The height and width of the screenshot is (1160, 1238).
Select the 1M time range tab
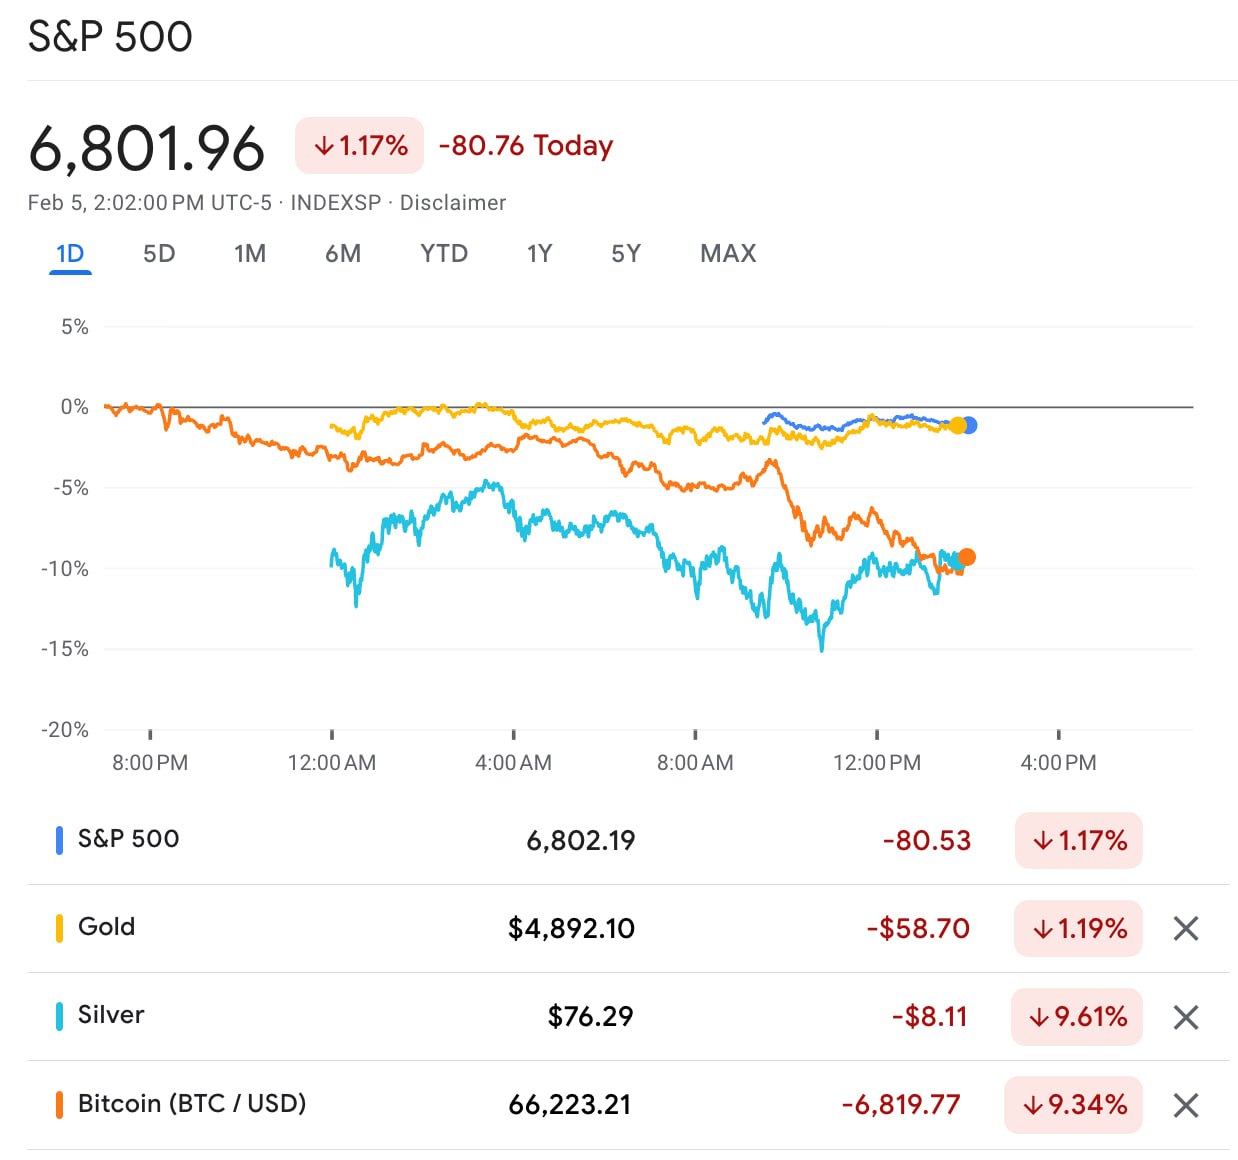click(x=250, y=254)
